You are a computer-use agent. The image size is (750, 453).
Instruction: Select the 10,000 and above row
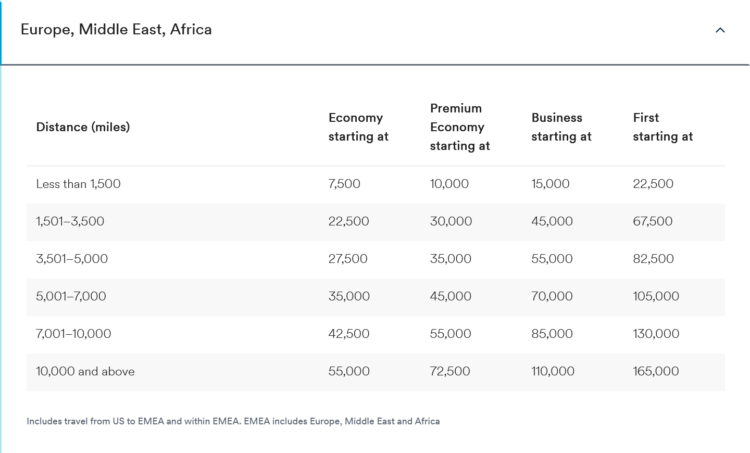[375, 372]
